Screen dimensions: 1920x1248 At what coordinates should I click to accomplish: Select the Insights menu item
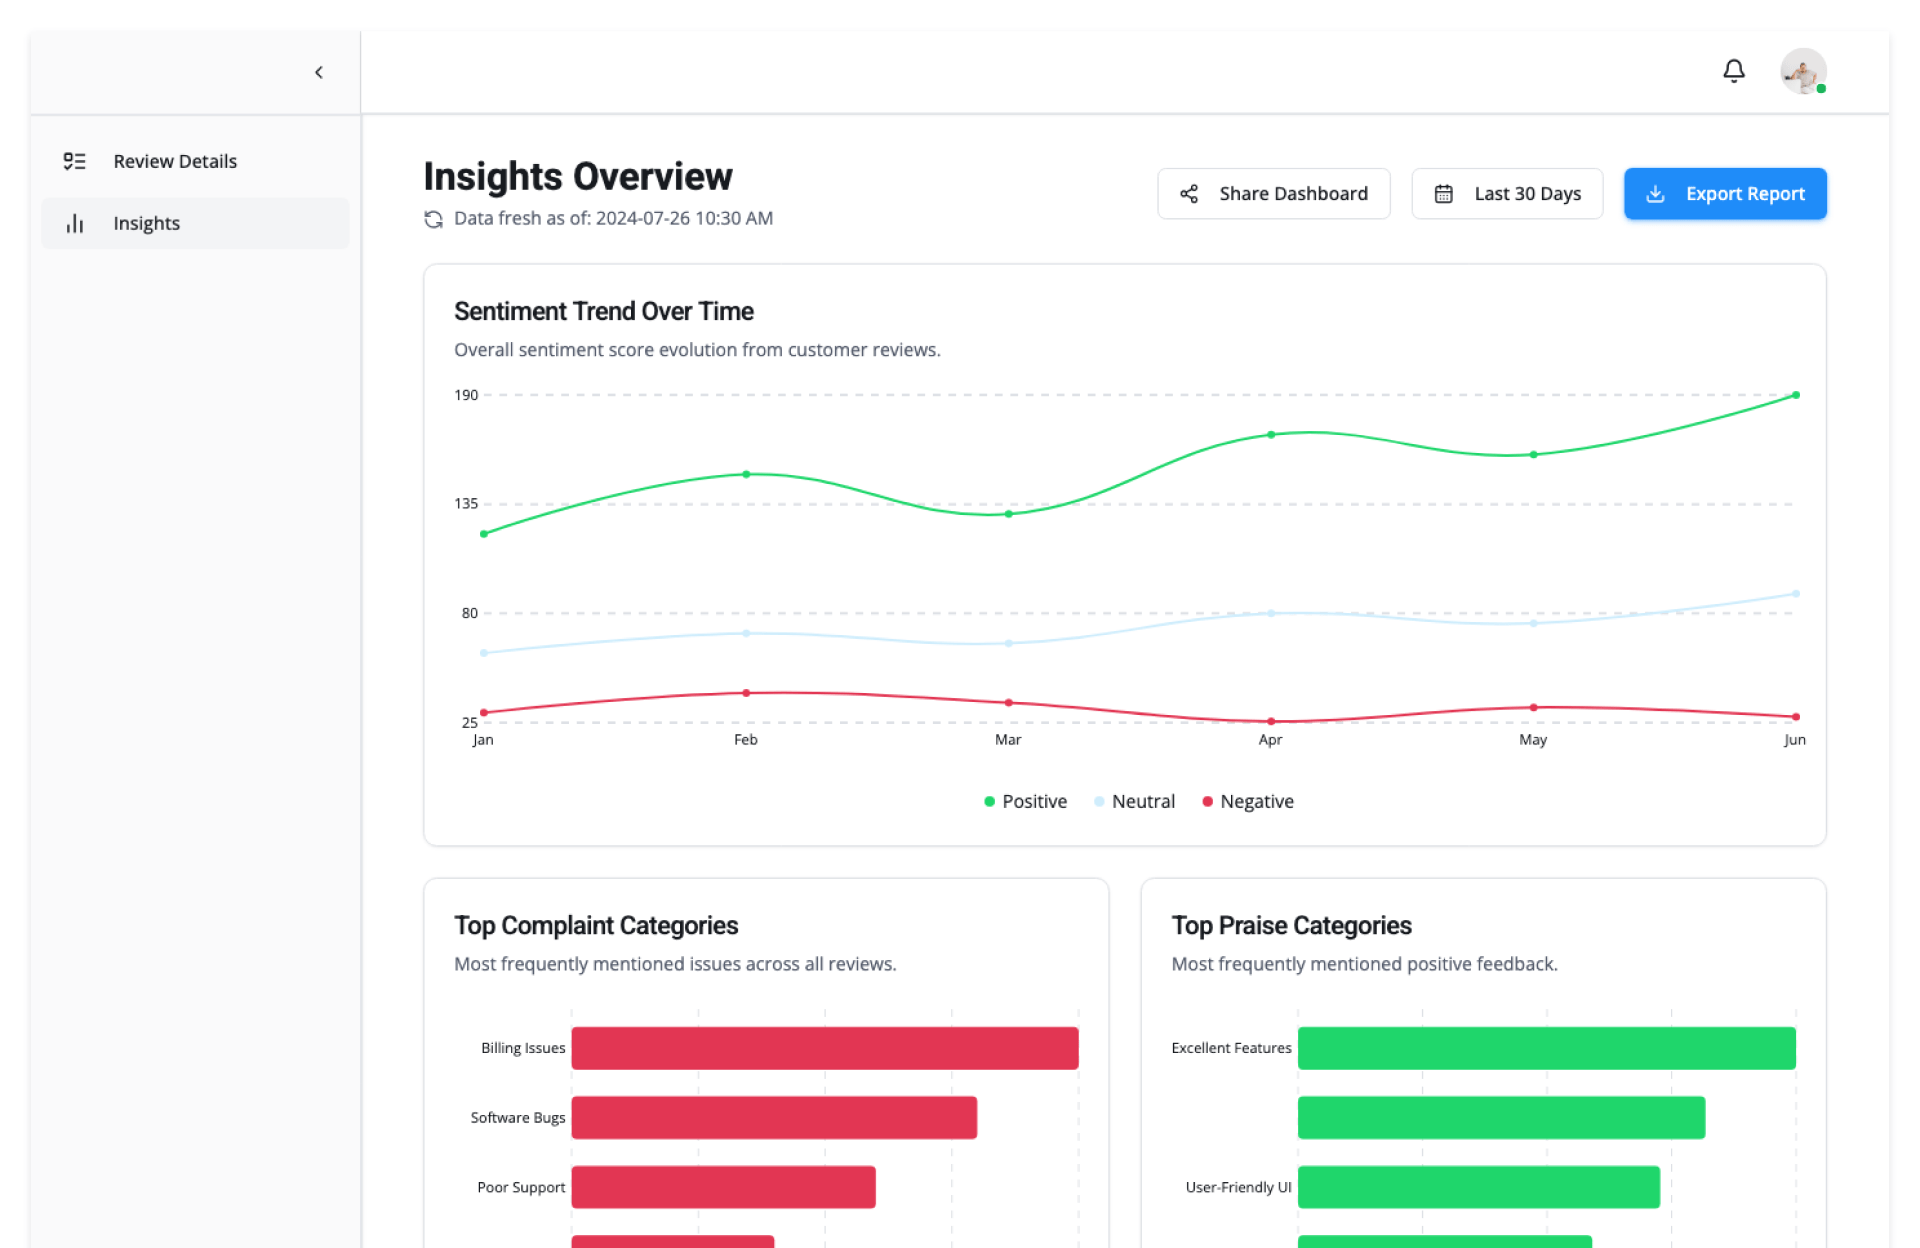pos(146,223)
